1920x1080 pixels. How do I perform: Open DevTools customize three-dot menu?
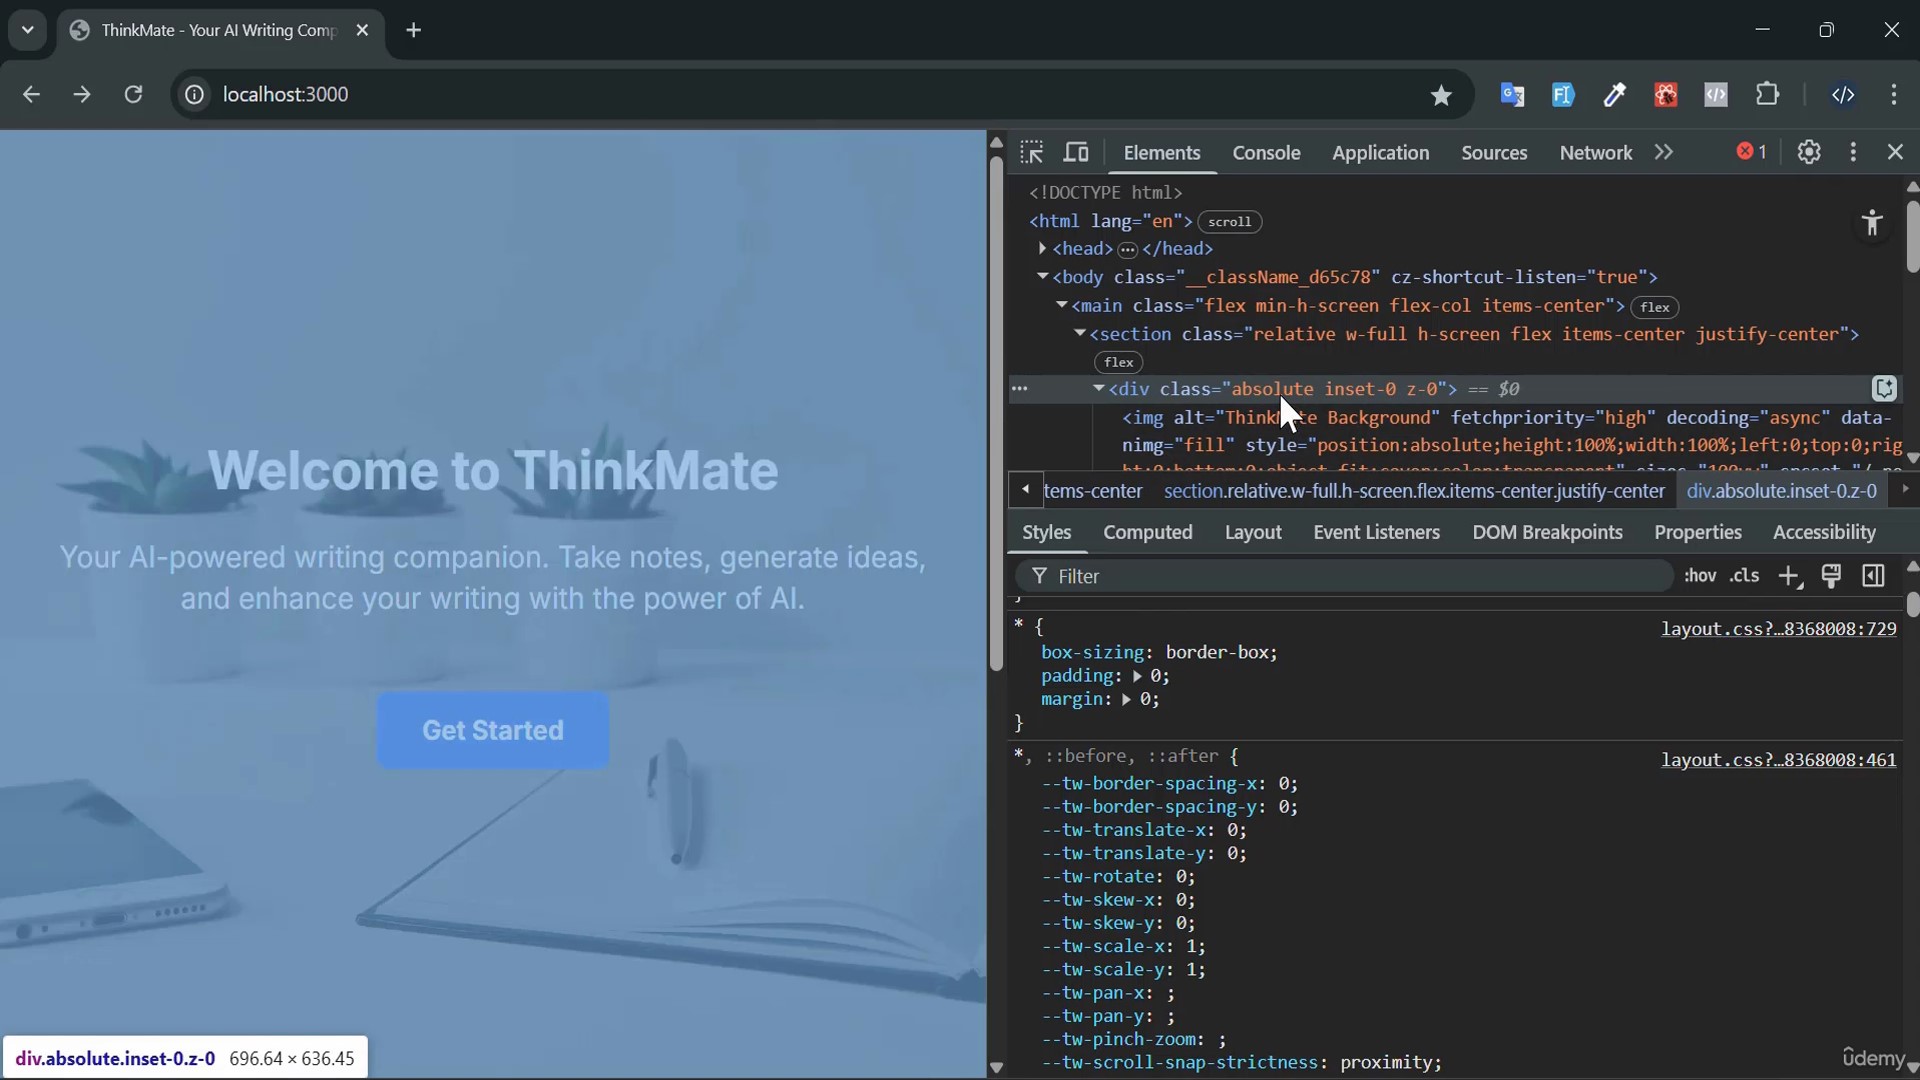click(1853, 152)
